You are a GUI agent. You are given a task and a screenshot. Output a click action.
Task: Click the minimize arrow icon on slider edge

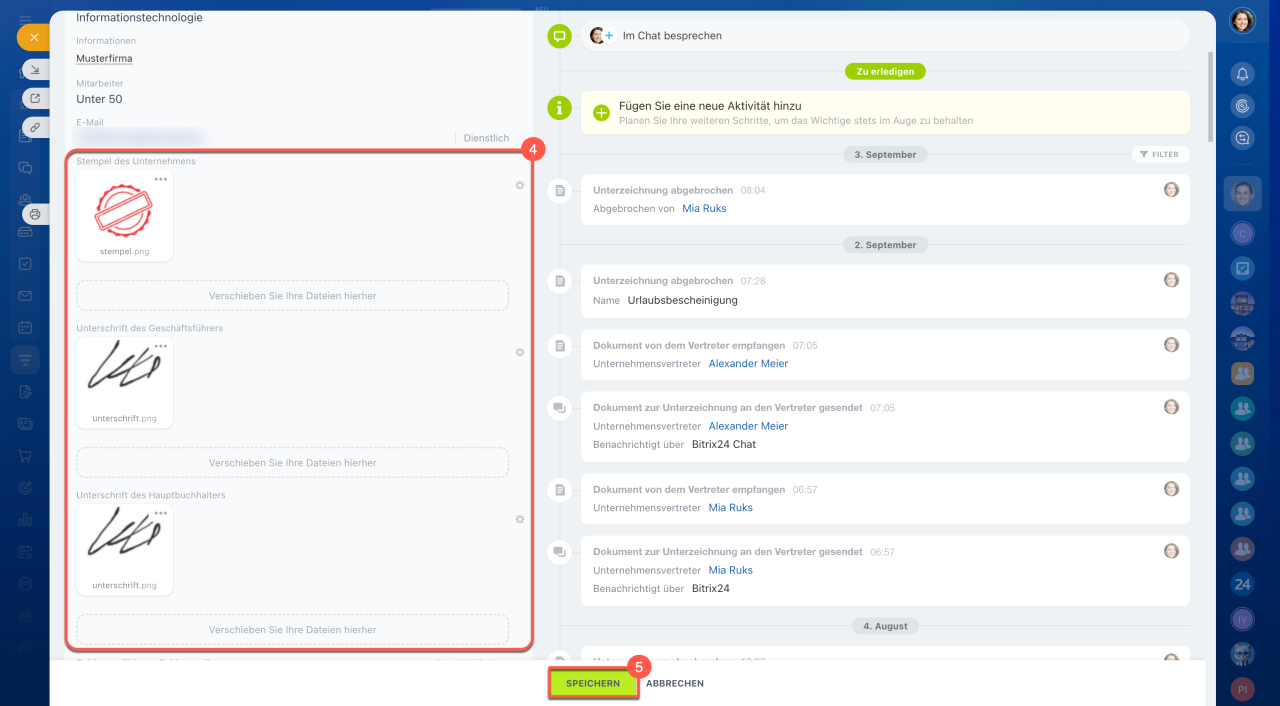coord(35,69)
